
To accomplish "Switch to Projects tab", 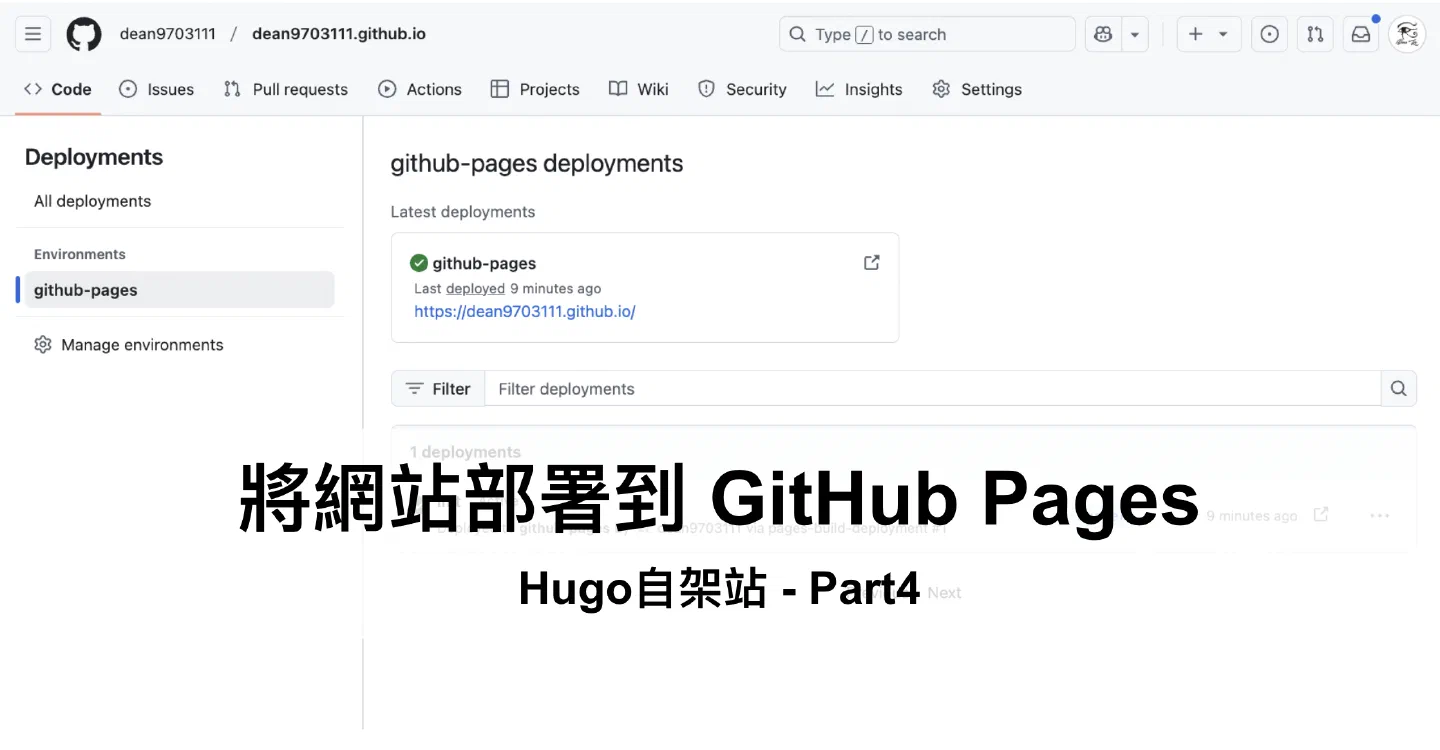I will (535, 89).
